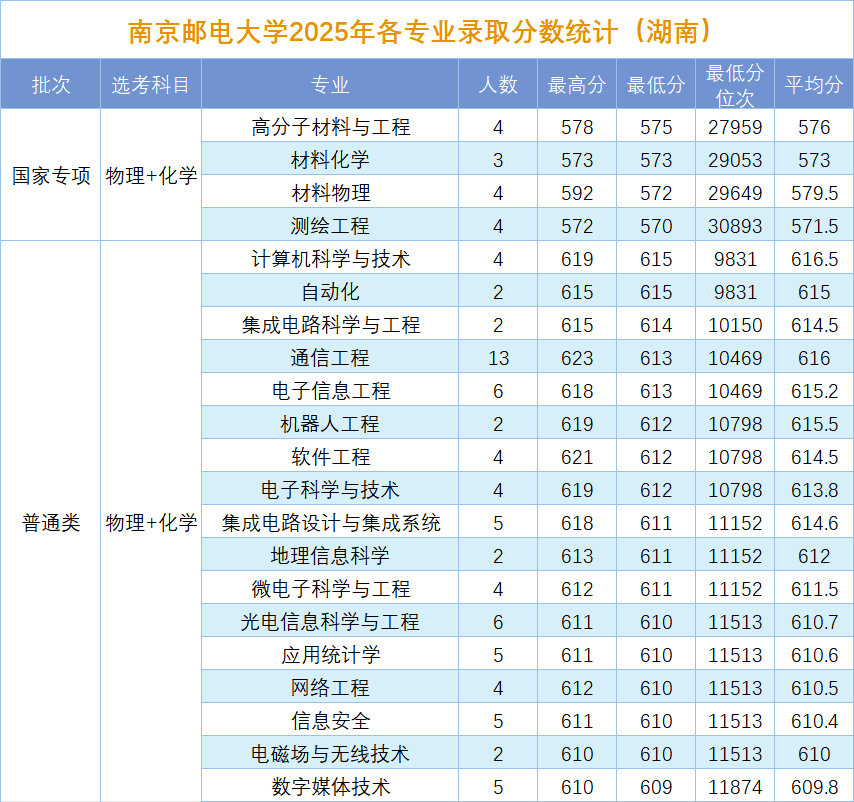854x802 pixels.
Task: Select the major 微电子科学与工程
Action: pos(330,589)
